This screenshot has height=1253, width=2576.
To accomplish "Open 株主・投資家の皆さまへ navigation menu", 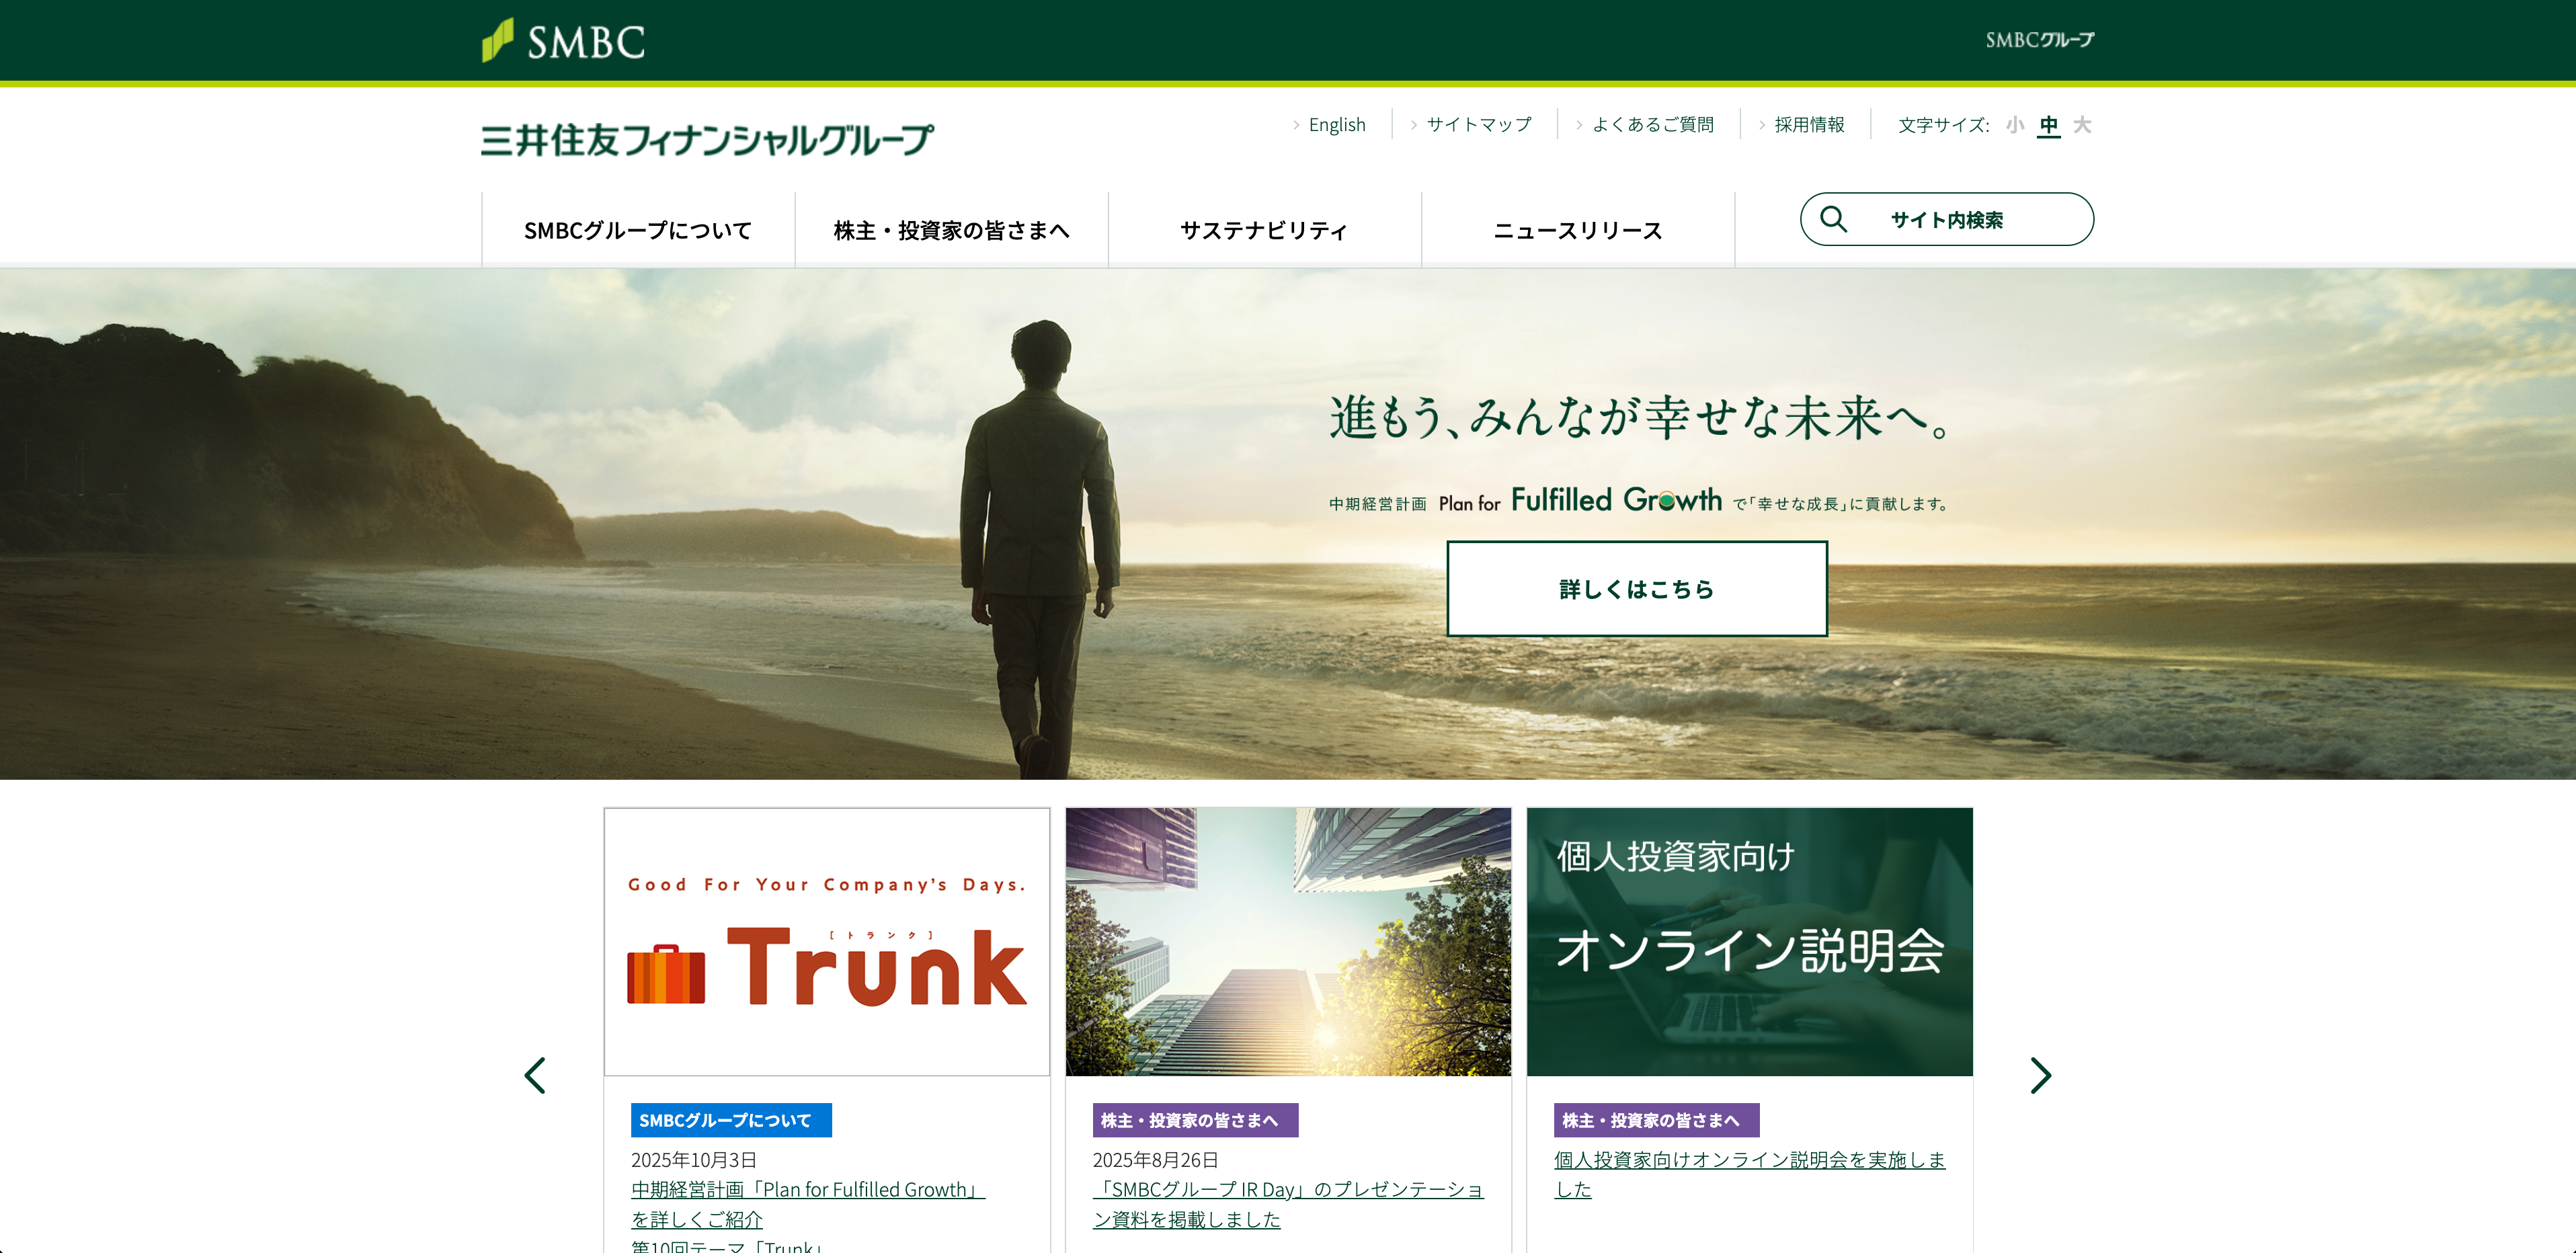I will coord(951,230).
